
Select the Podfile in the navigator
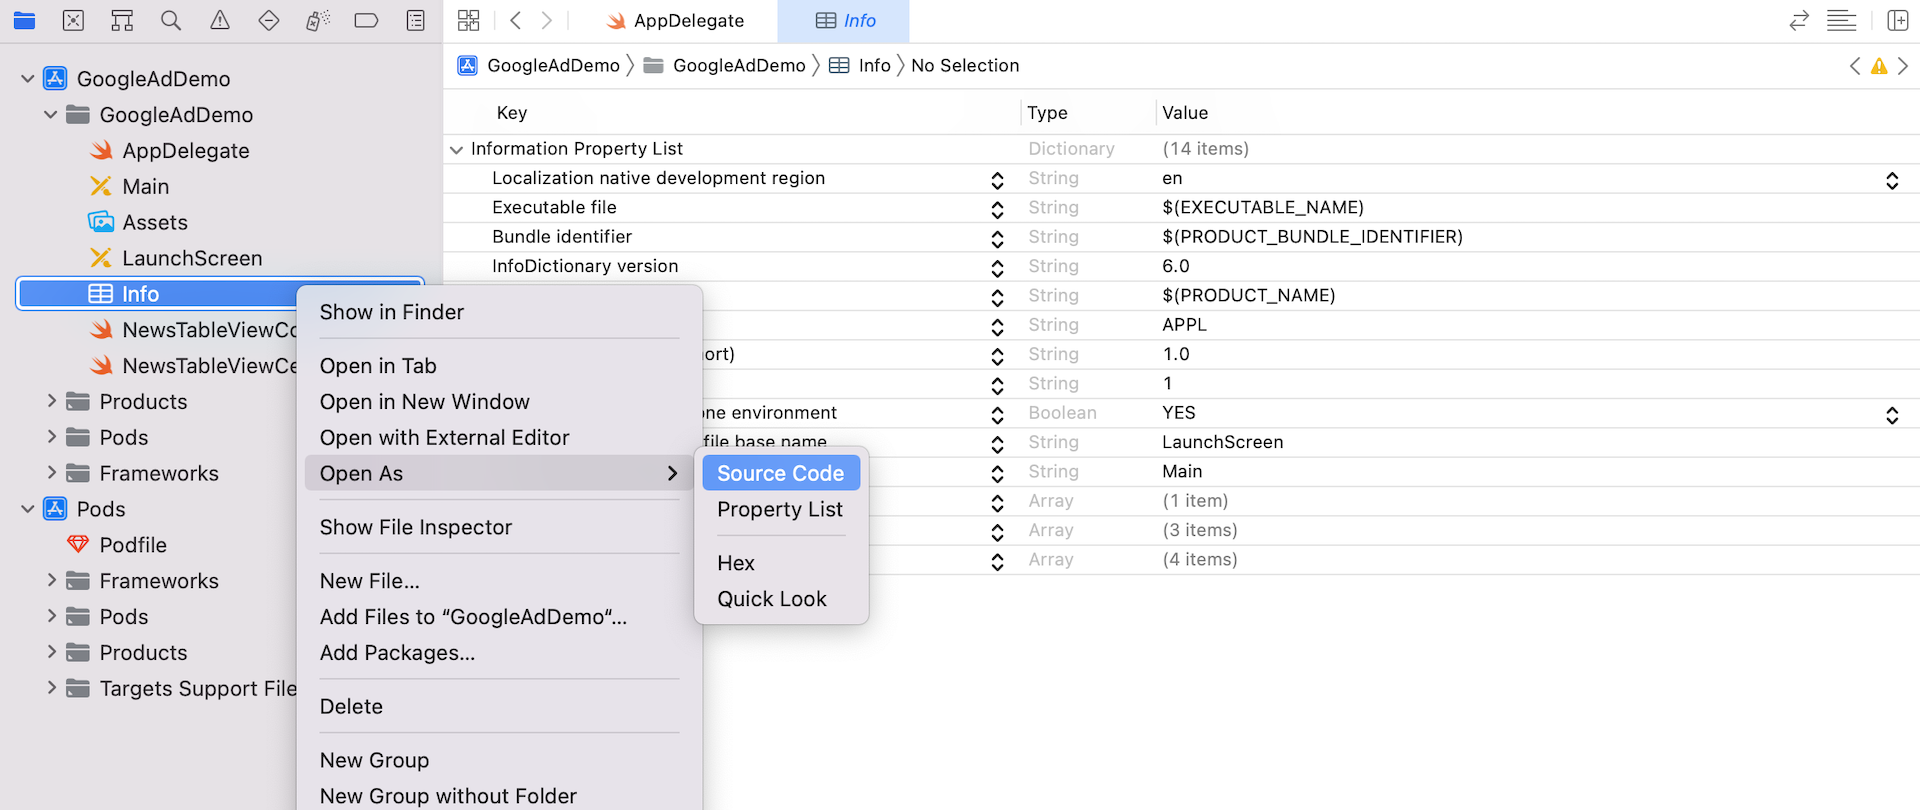(132, 545)
